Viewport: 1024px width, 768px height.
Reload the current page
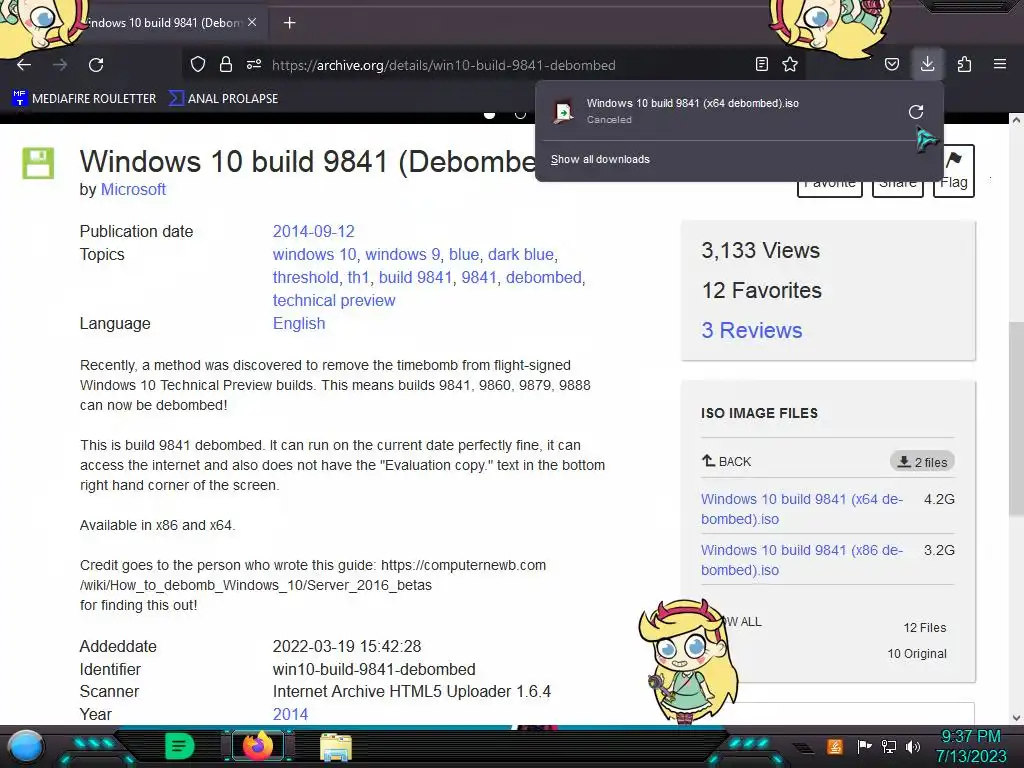click(96, 65)
